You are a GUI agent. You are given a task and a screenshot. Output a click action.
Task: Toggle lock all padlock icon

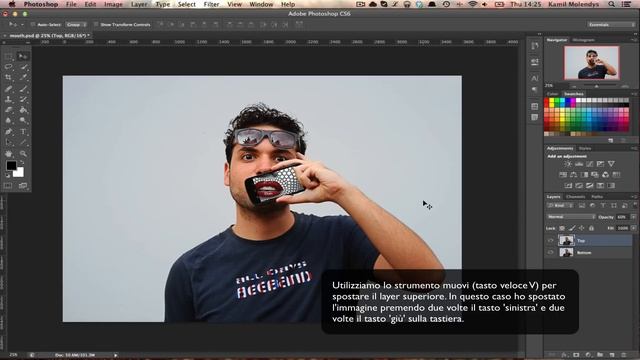(x=591, y=228)
